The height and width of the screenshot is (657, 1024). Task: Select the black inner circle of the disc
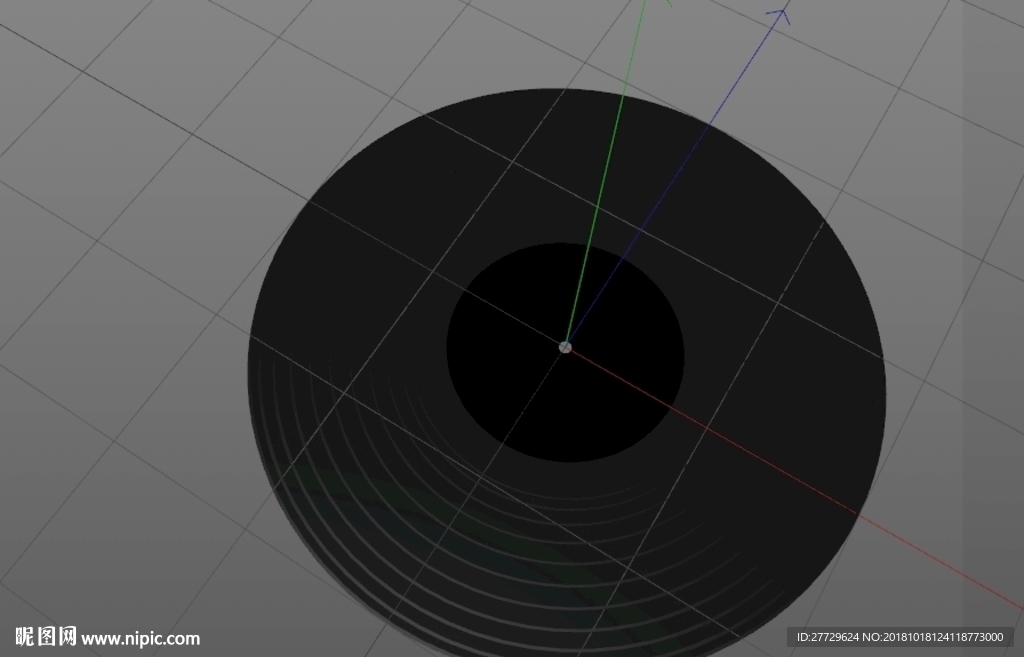[x=565, y=352]
